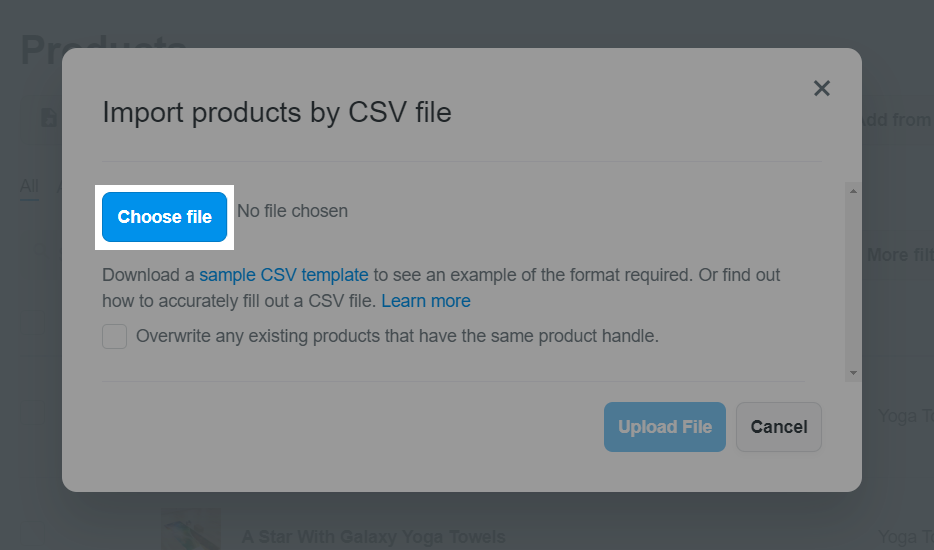Click the overwrite existing products label text
Screen dimensions: 934x550
coord(397,337)
